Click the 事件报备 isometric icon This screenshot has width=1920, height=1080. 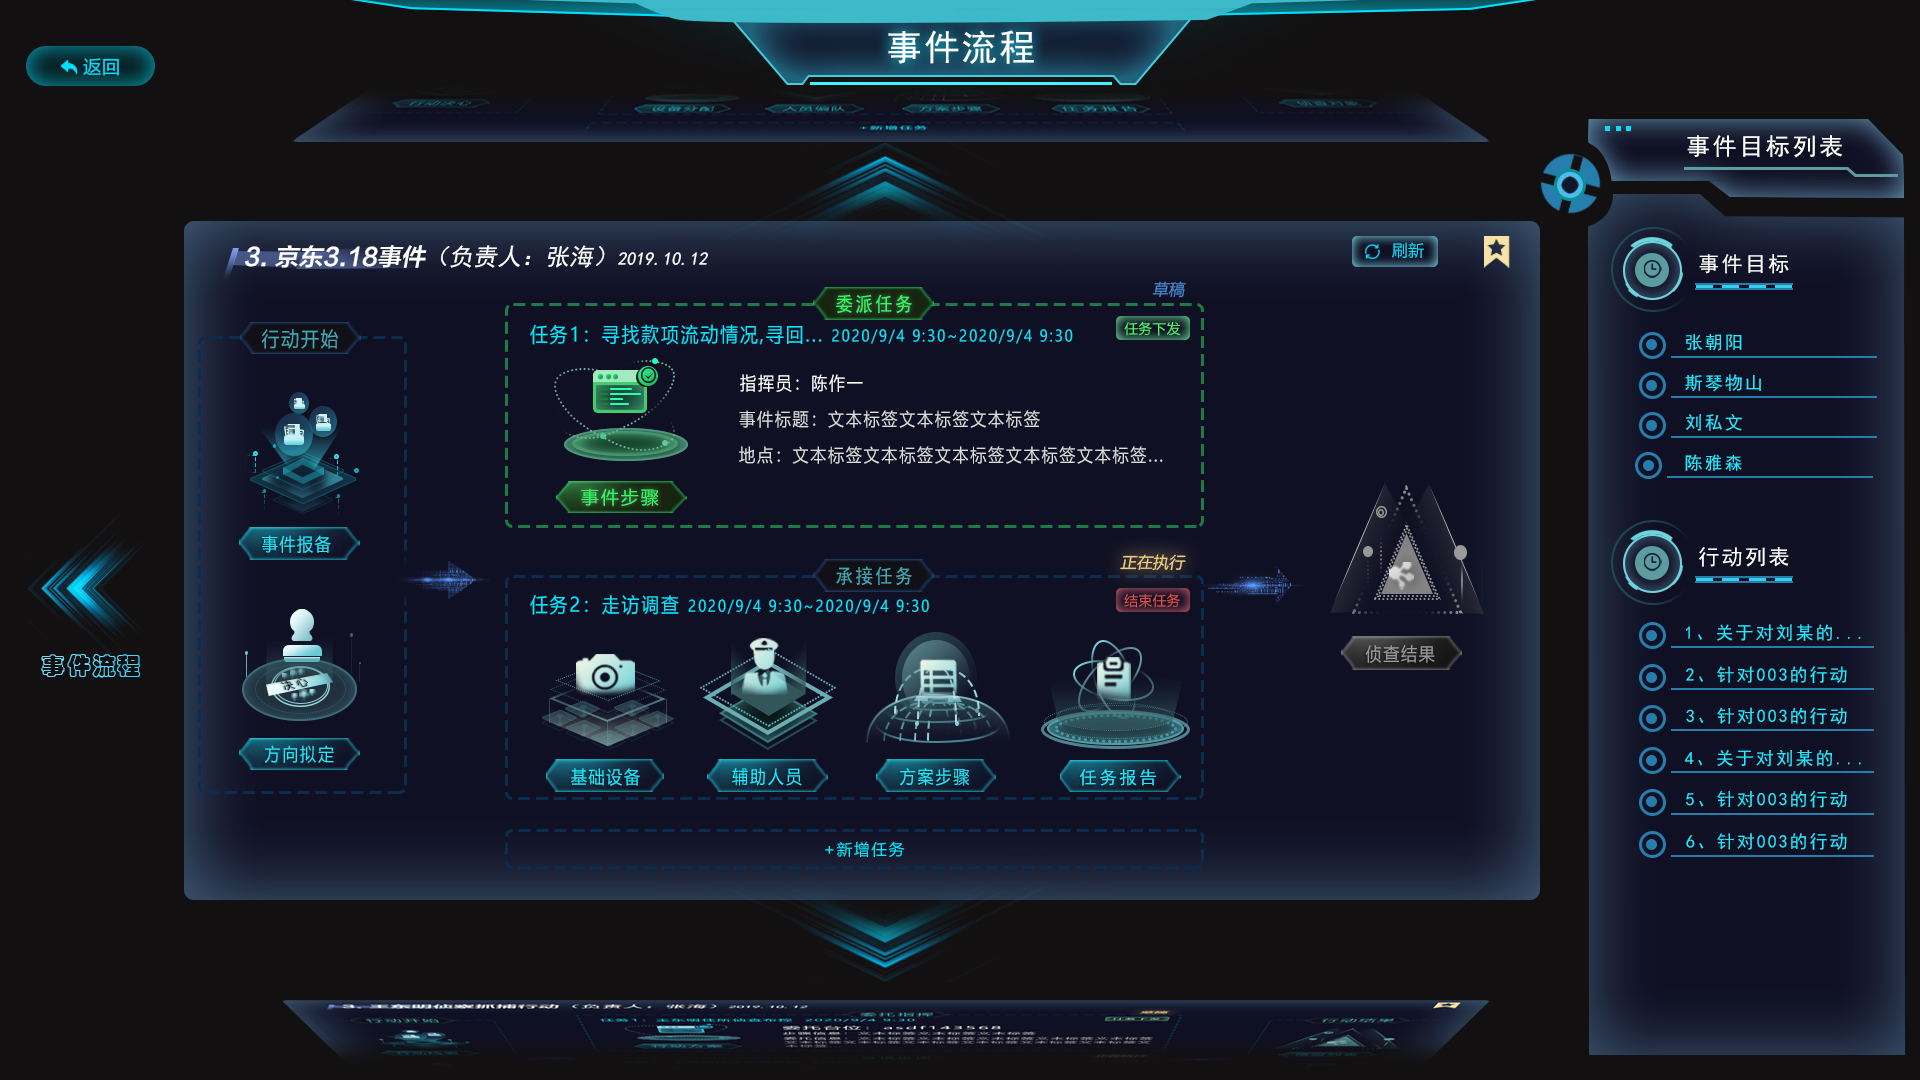tap(302, 452)
